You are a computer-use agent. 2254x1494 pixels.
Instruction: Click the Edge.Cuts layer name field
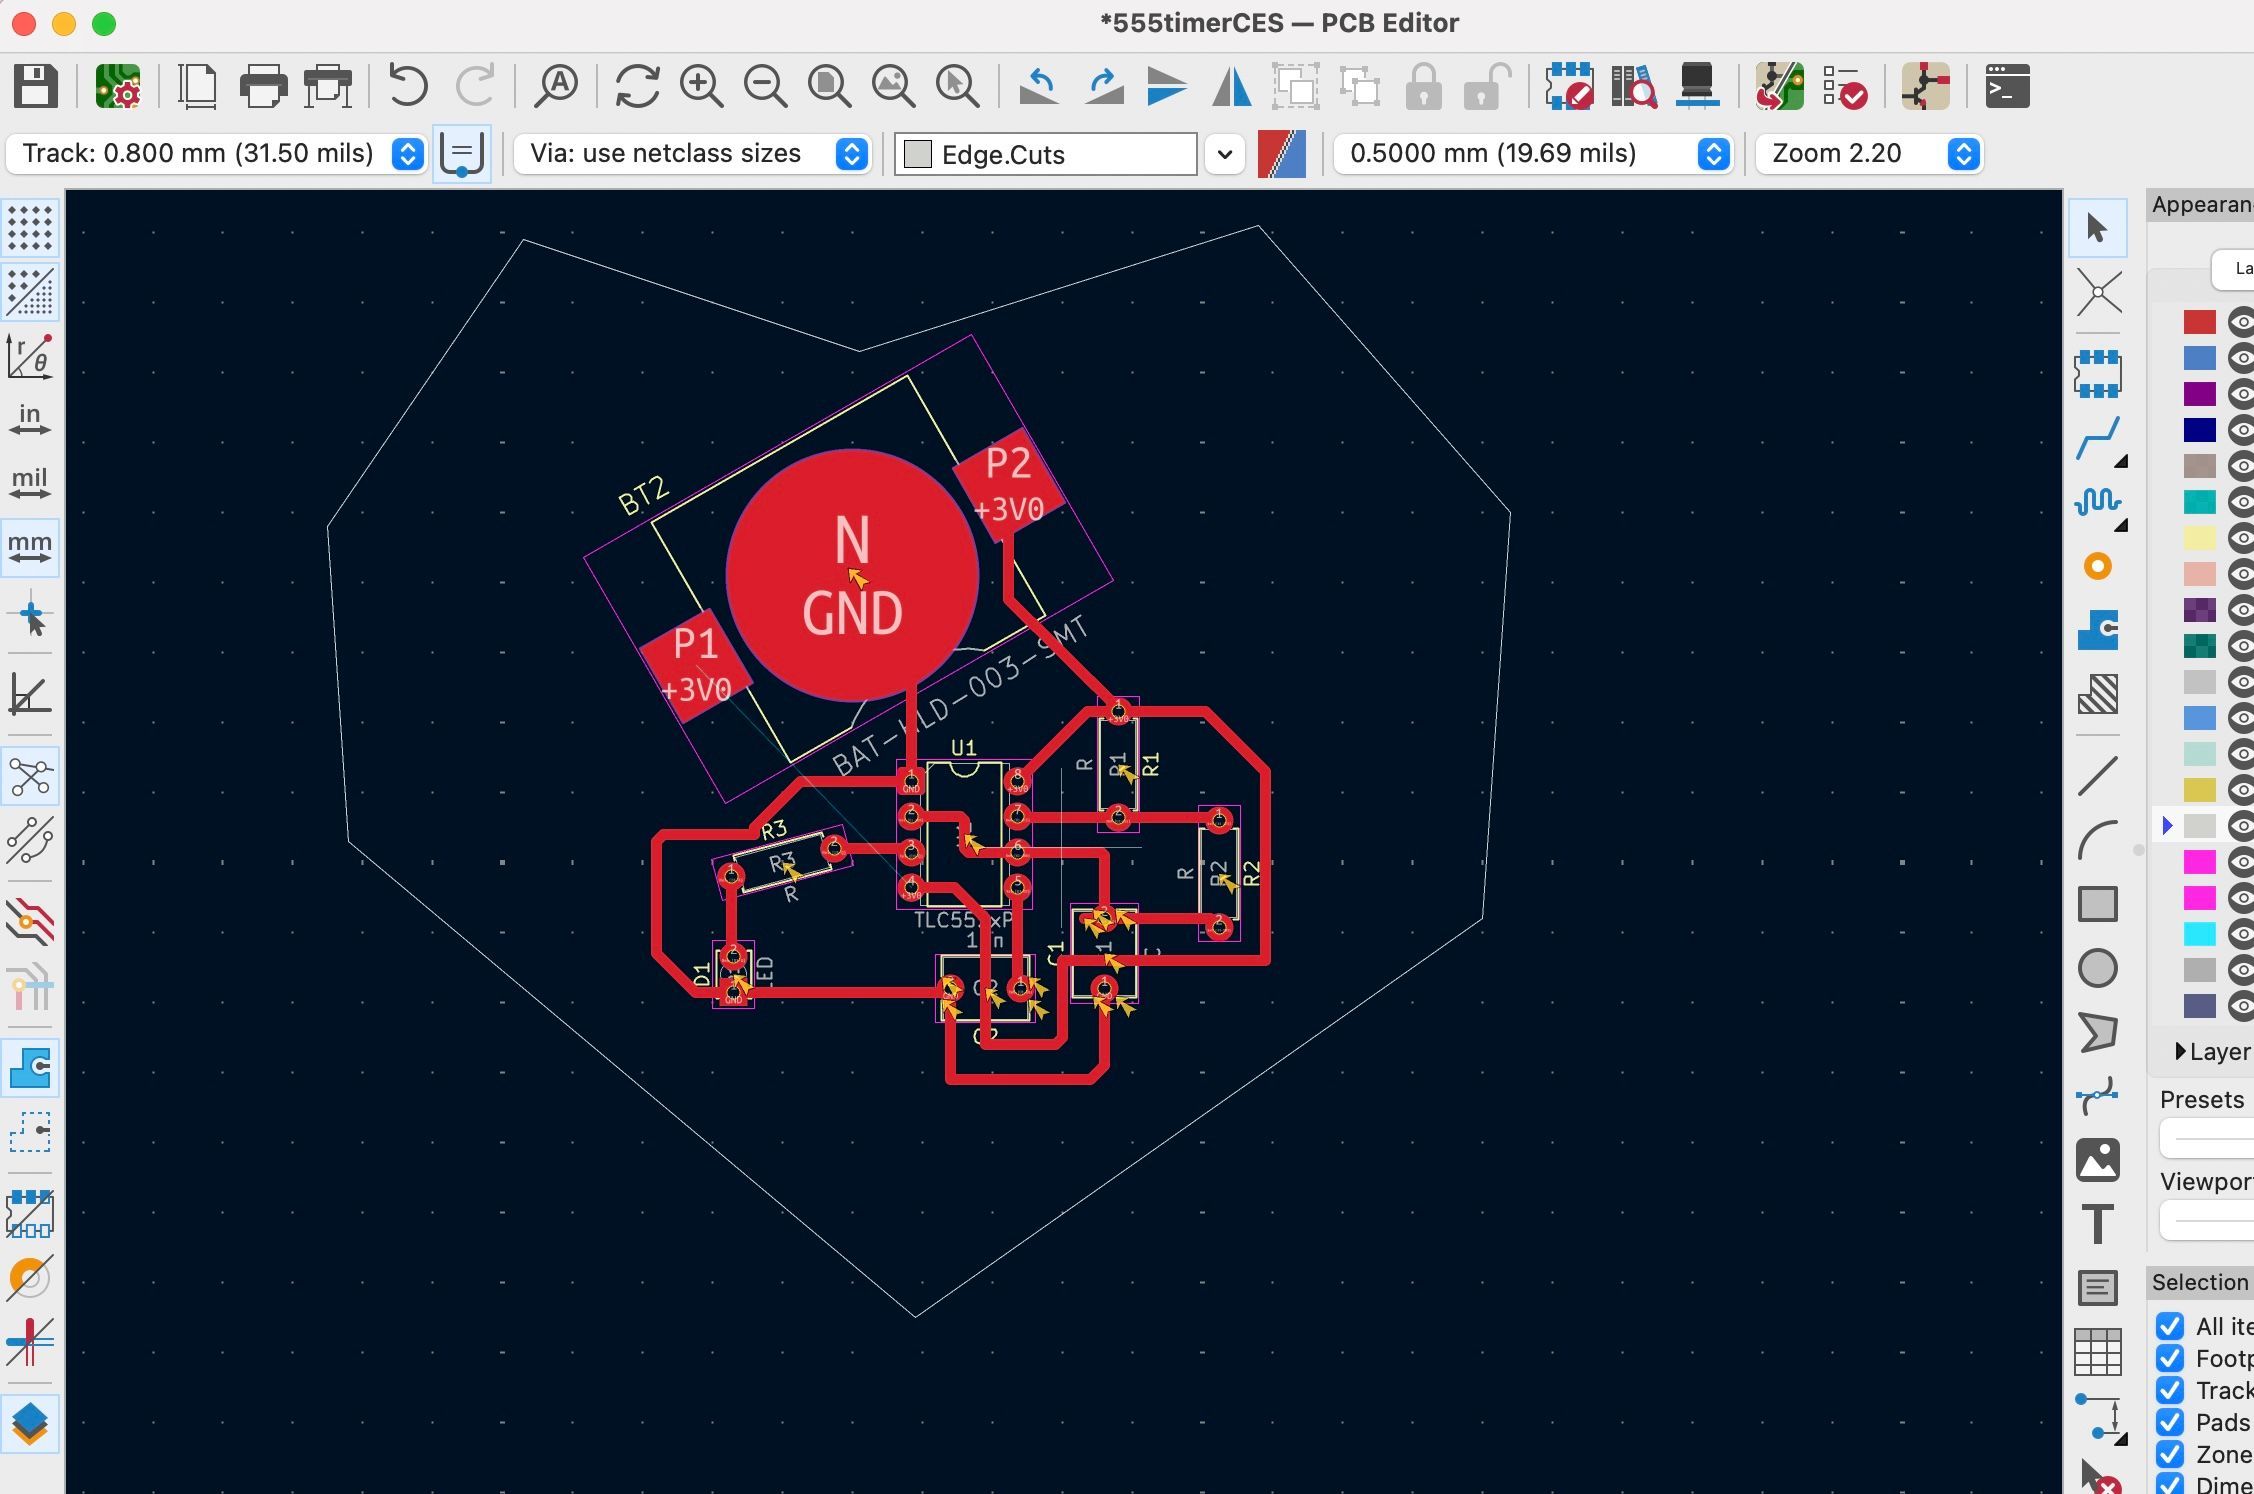(x=1046, y=154)
